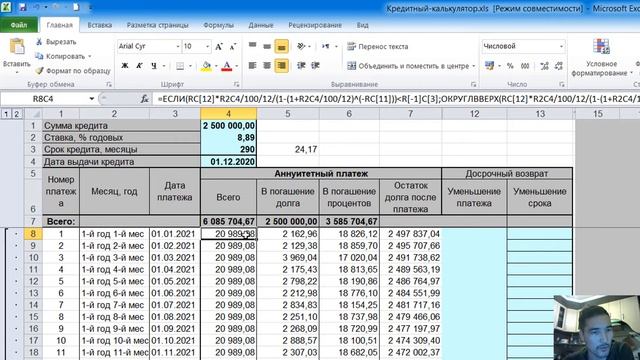Select the loan amount cell 2 500 000,00

(229, 126)
